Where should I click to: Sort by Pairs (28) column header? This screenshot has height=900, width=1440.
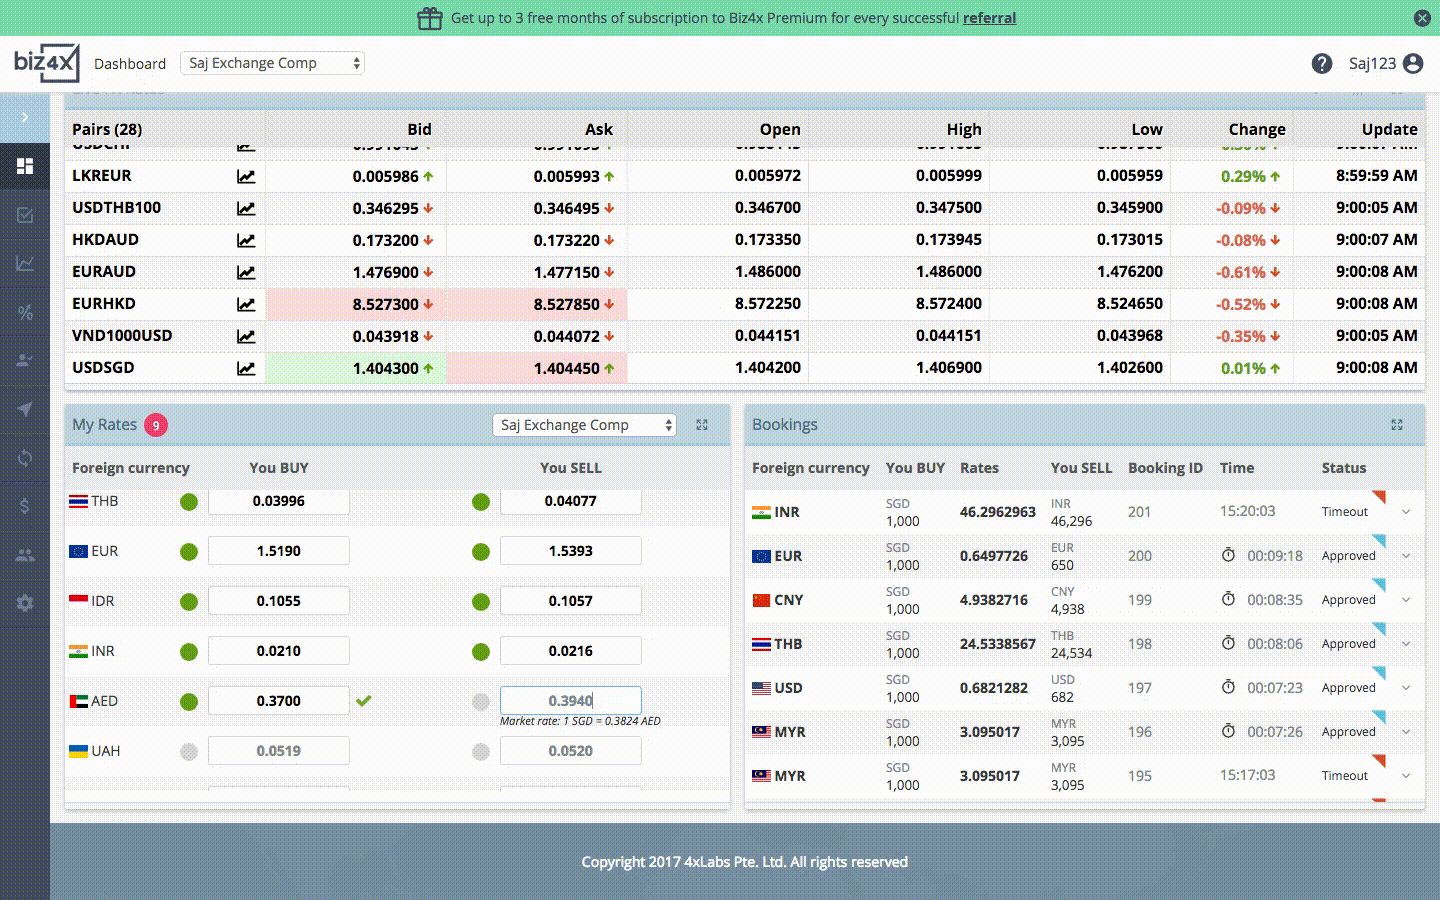tap(107, 129)
